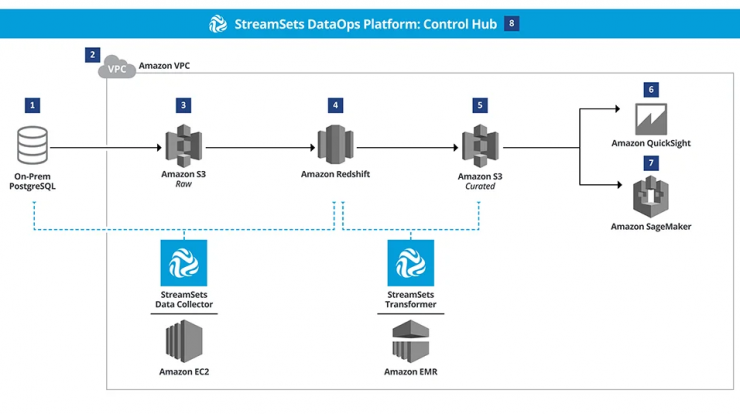
Task: Click the "StreamSets DataOps Platform: Control Hub" title
Action: 366,24
